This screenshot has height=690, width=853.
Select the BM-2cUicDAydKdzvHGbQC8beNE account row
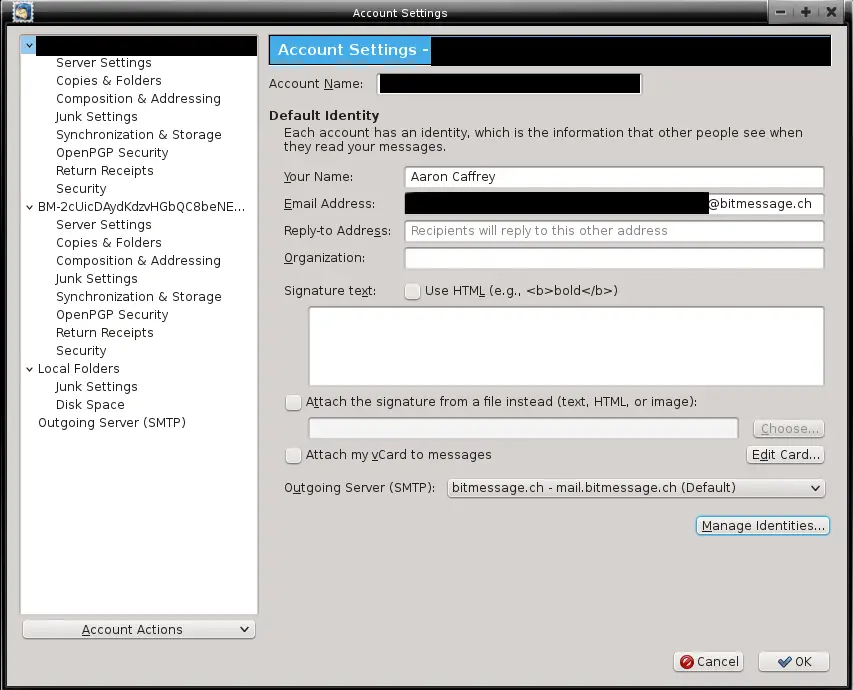(141, 207)
